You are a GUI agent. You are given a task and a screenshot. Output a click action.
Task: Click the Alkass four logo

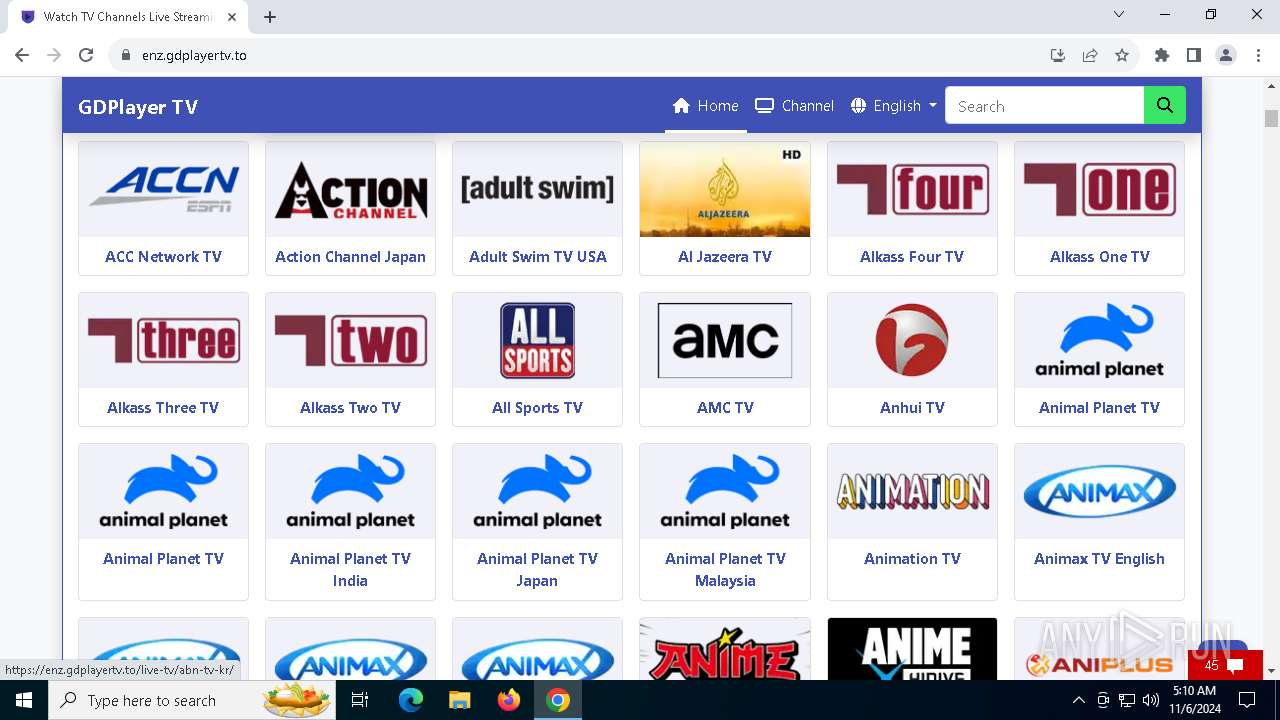click(912, 189)
